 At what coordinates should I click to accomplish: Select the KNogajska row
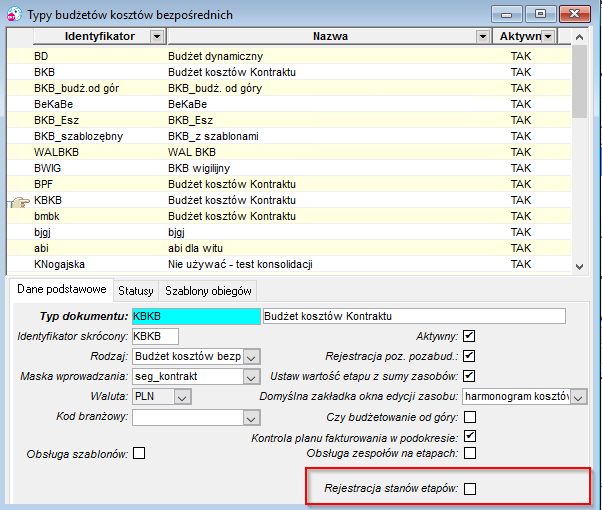(289, 264)
